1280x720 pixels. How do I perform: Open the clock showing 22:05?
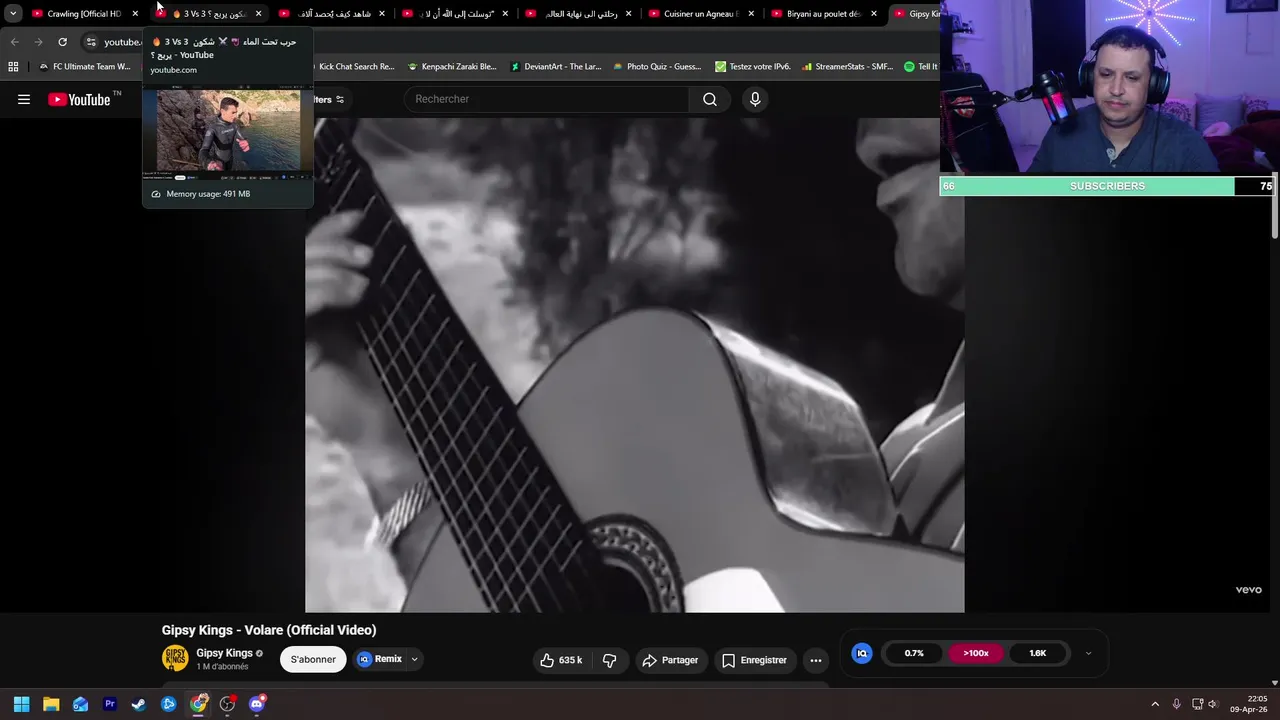[1250, 704]
